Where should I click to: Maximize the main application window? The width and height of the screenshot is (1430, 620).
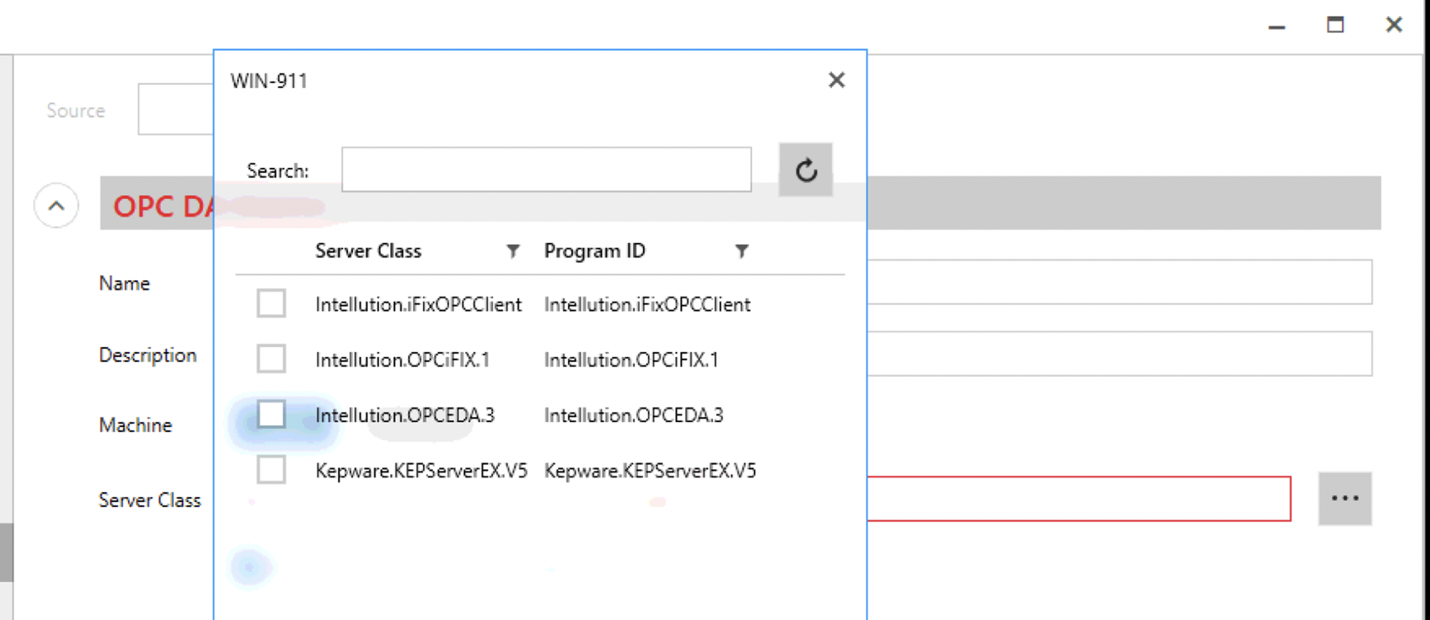[x=1335, y=25]
